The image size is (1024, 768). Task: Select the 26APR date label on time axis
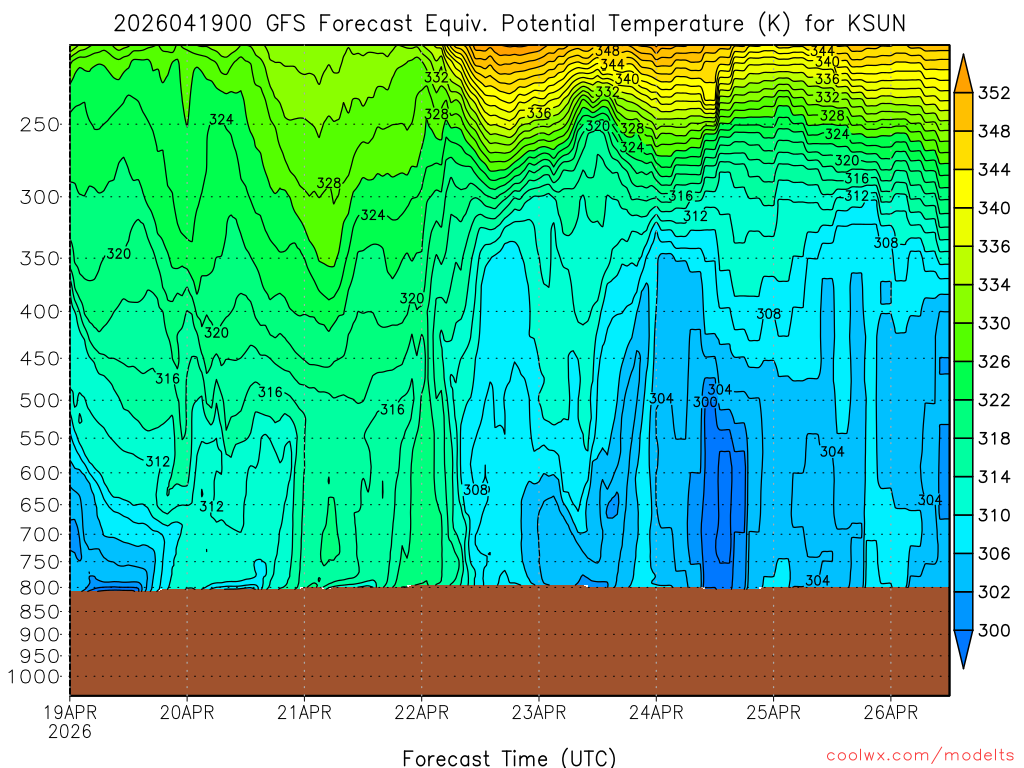(891, 712)
